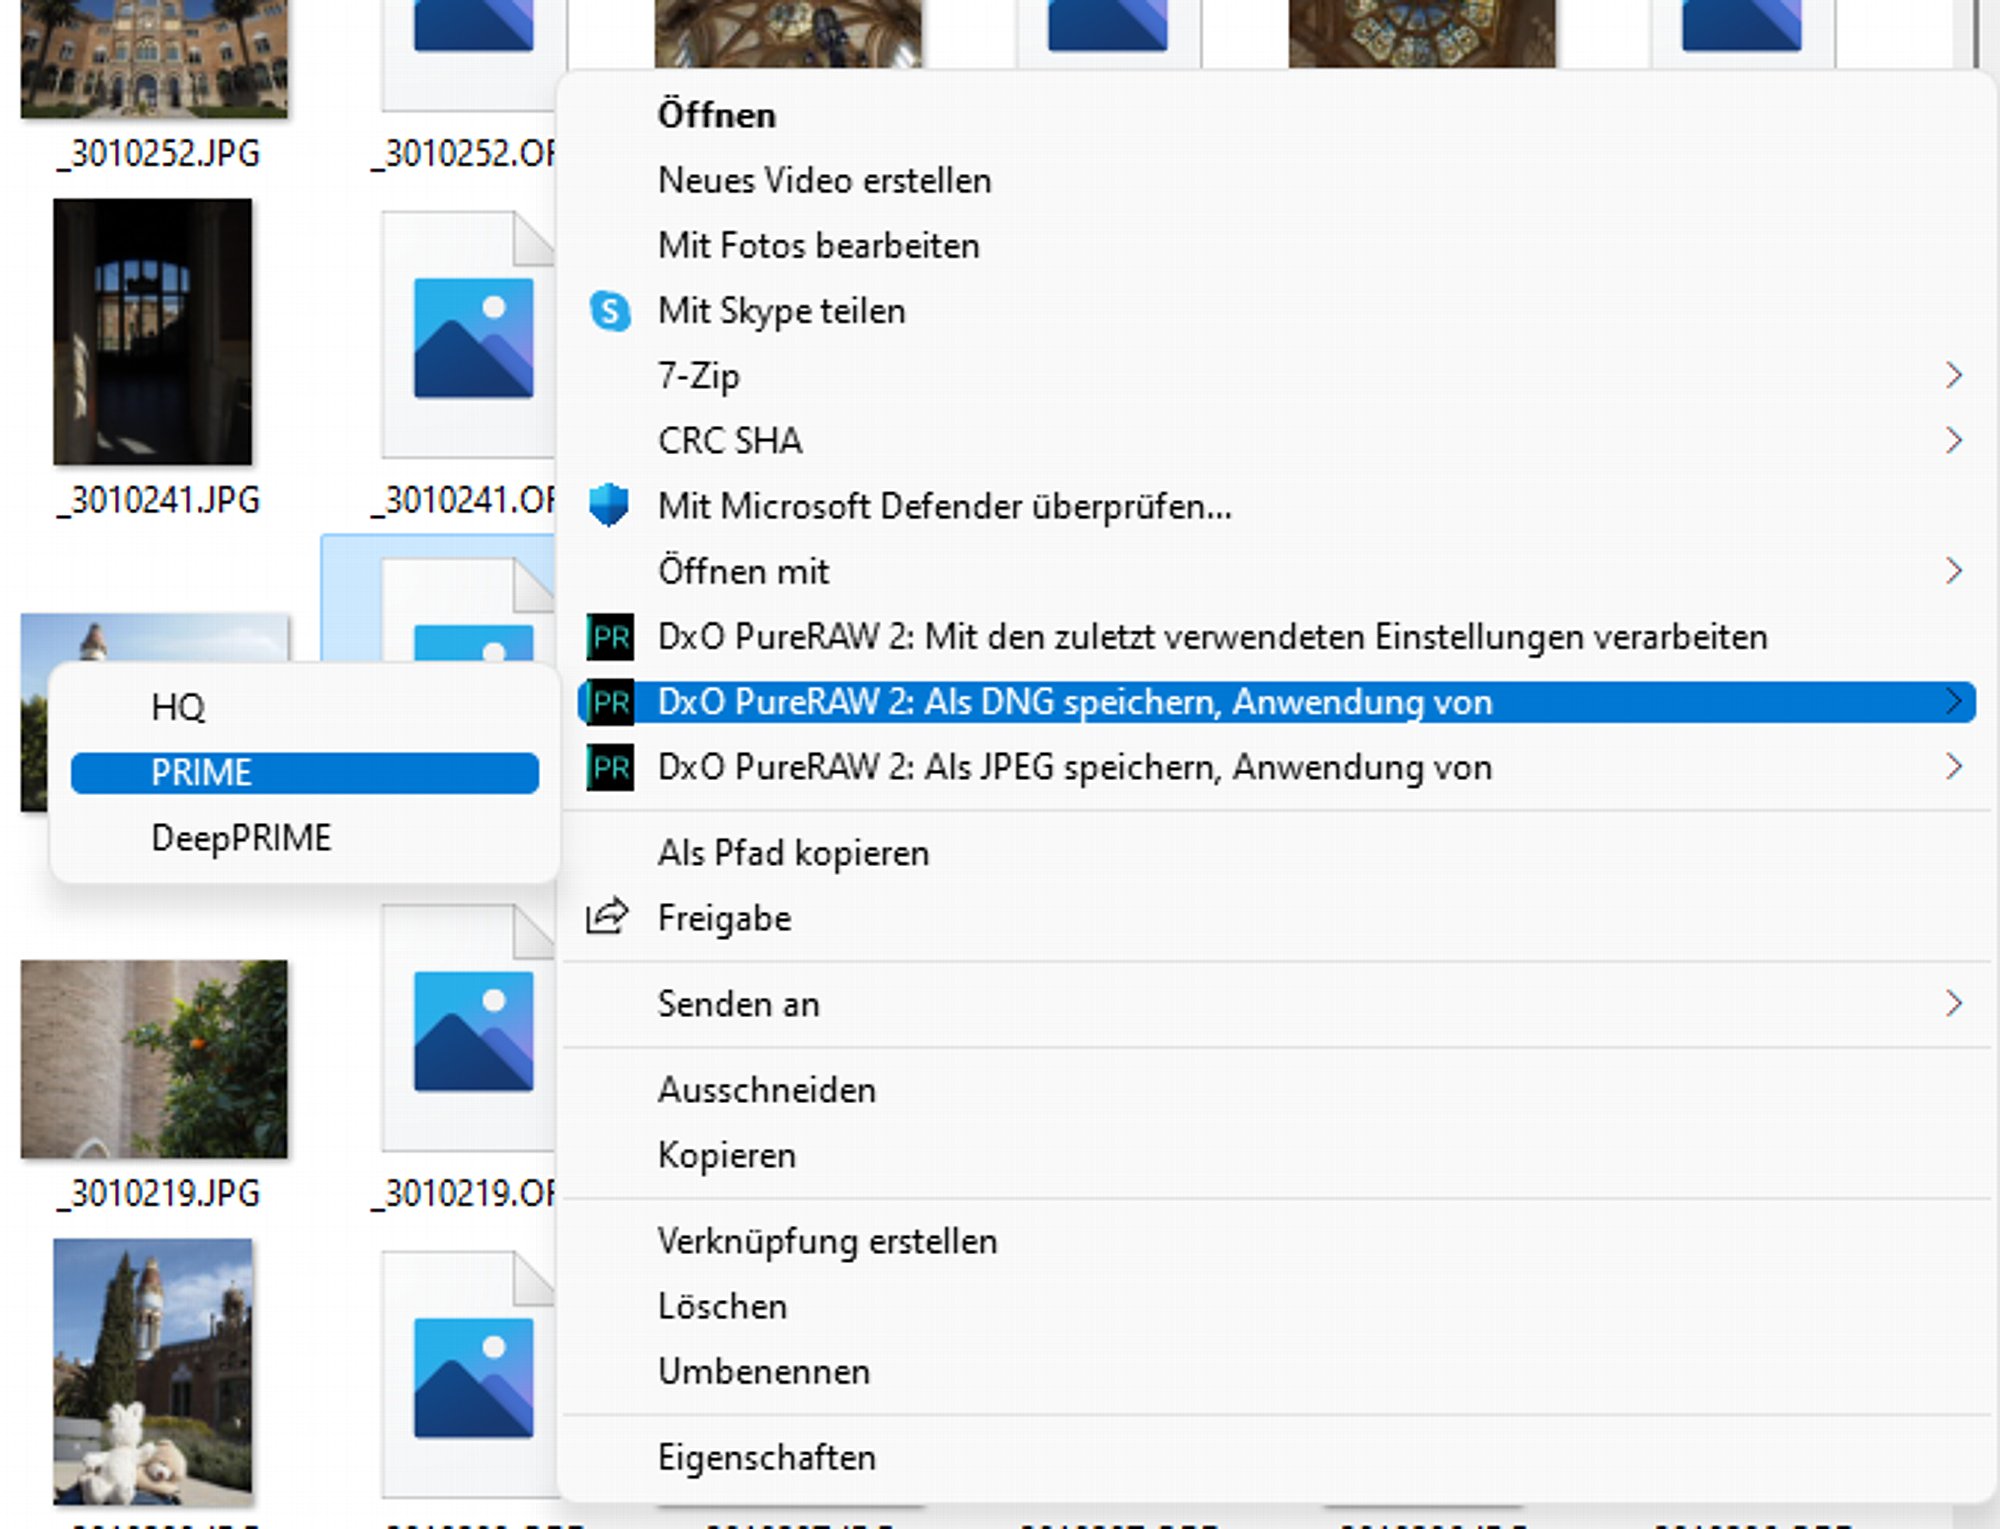Click the PureRAW icon next to JPEG entry
Viewport: 2000px width, 1529px height.
610,767
